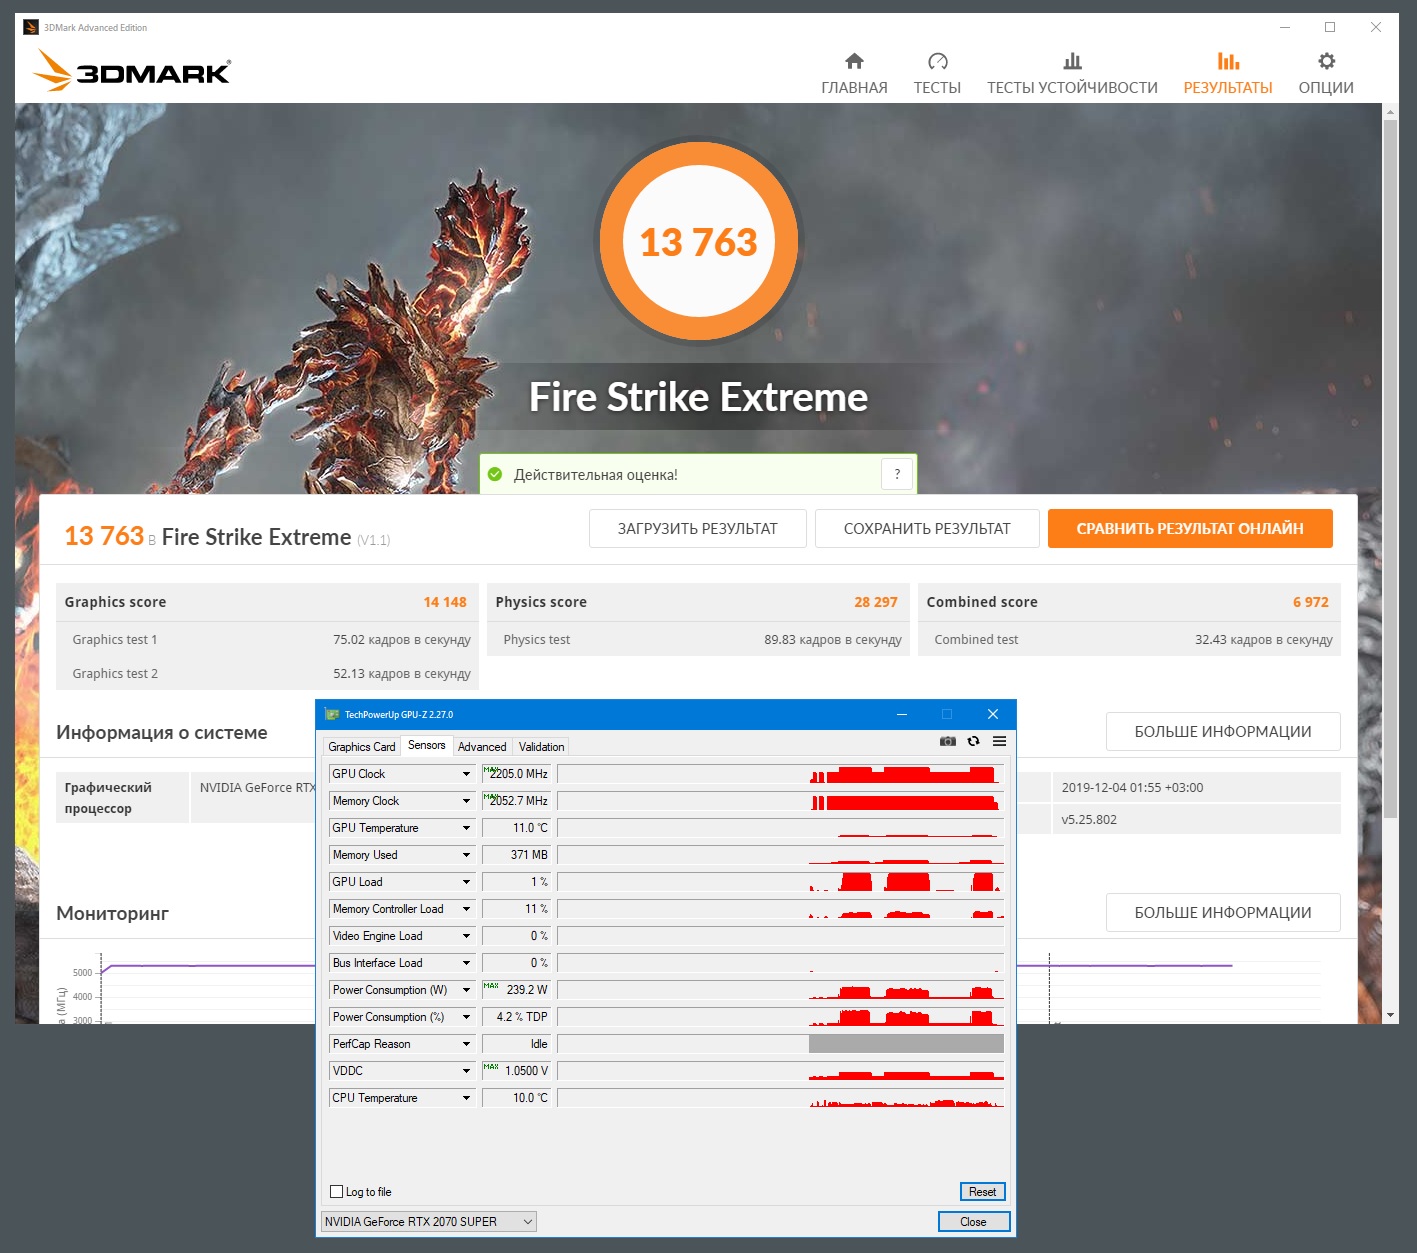Click the 3DMark vertical scrollbar

click(x=1390, y=470)
